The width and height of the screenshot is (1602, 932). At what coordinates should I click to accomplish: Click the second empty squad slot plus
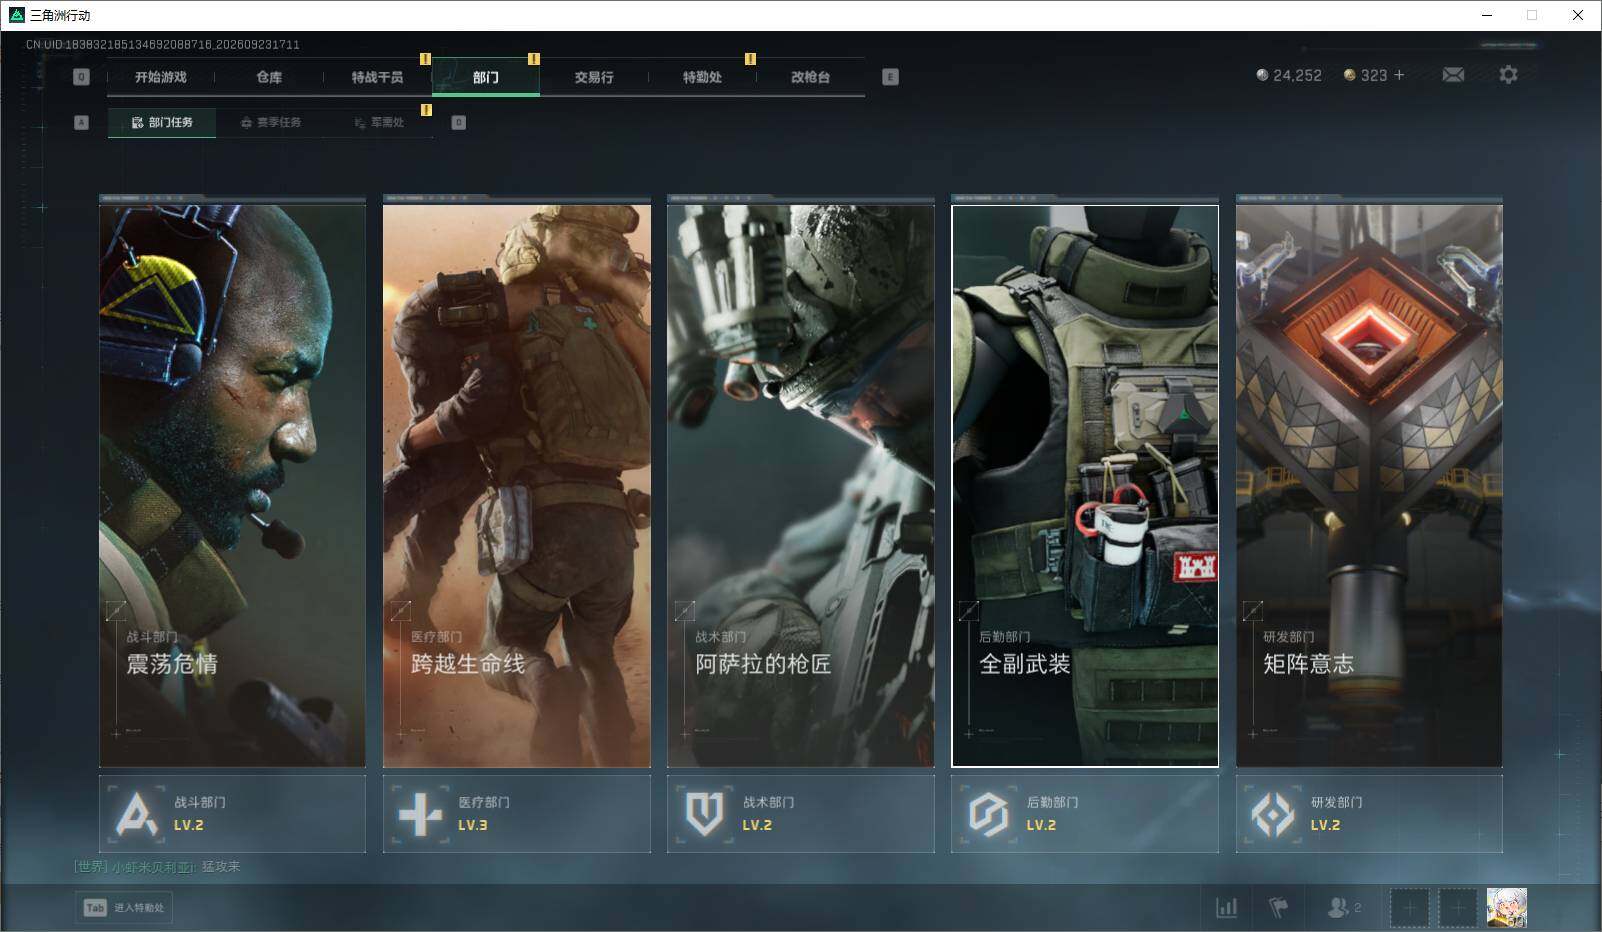tap(1457, 908)
